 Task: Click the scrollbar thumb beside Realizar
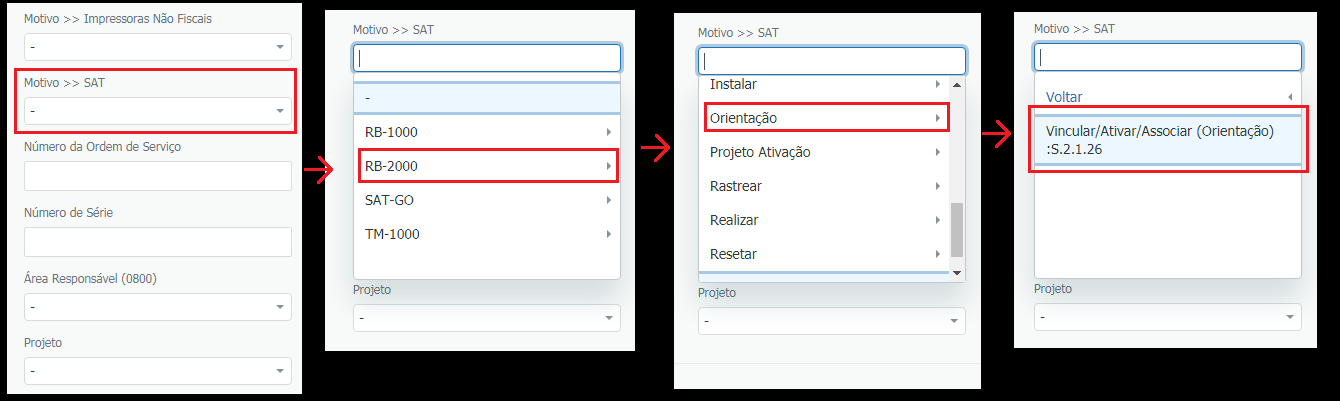pyautogui.click(x=957, y=230)
